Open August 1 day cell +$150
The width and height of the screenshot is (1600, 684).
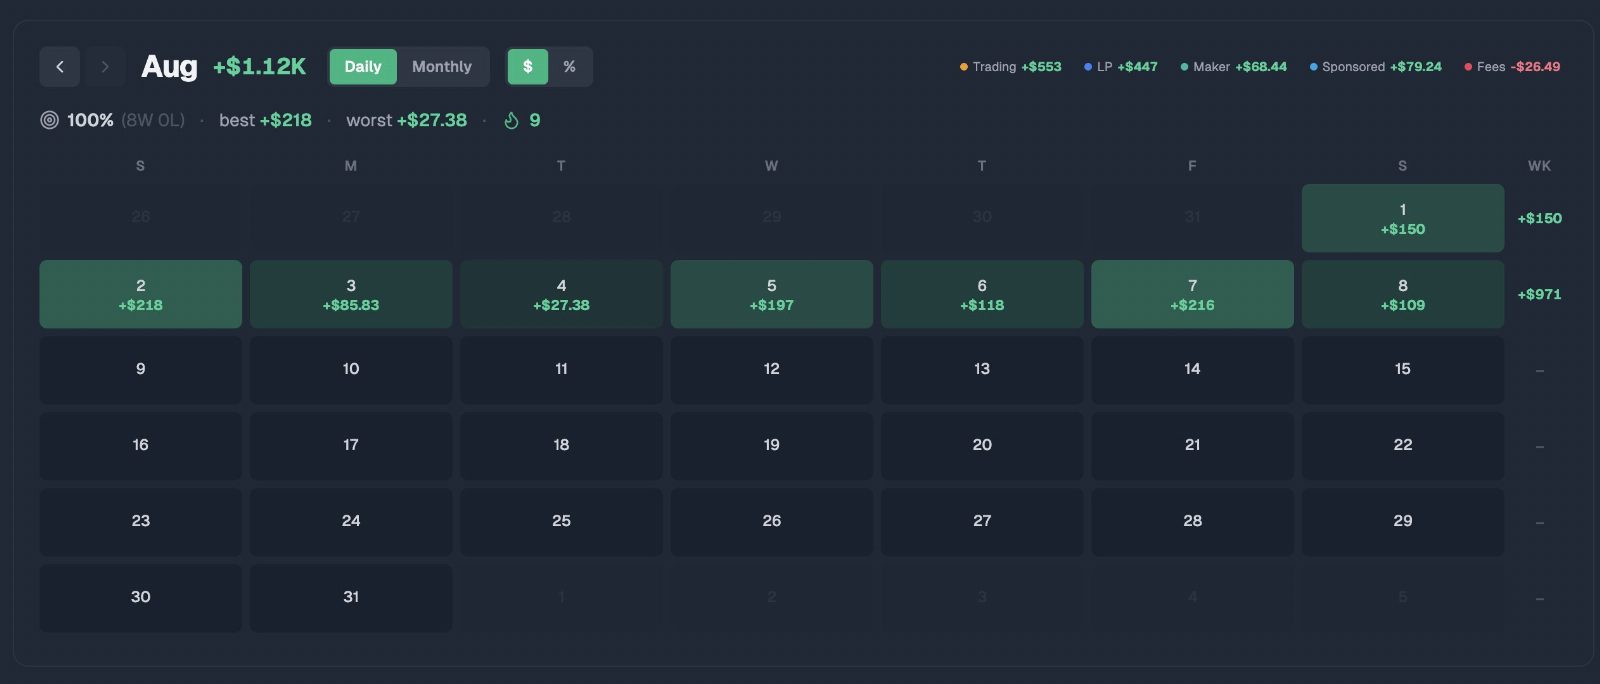tap(1403, 218)
